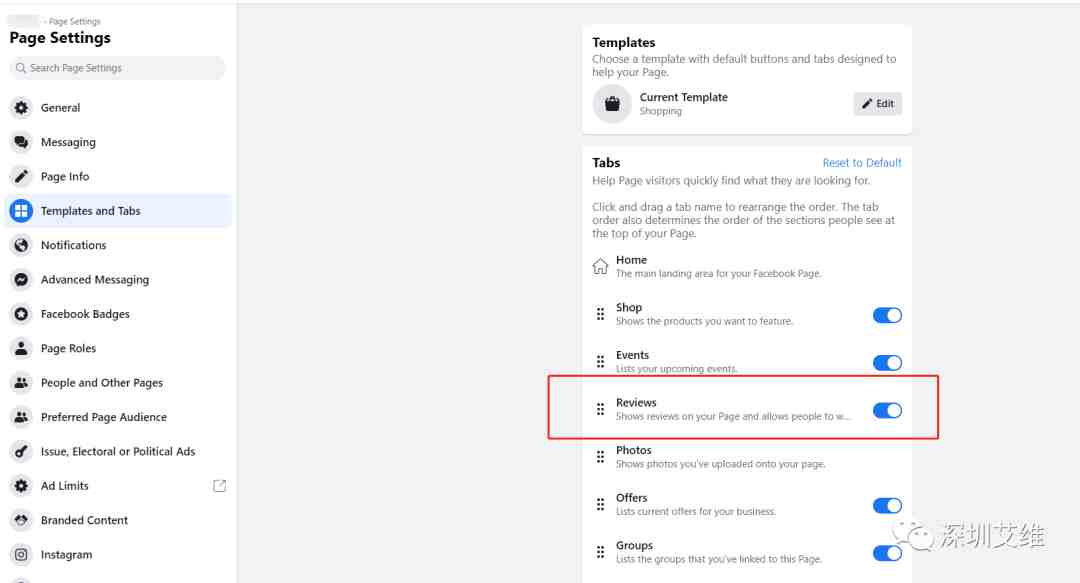Click the Notifications globe icon

[21, 245]
